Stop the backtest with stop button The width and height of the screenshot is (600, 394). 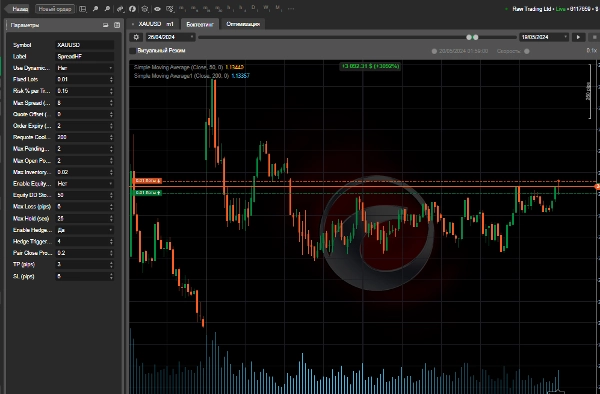(594, 37)
